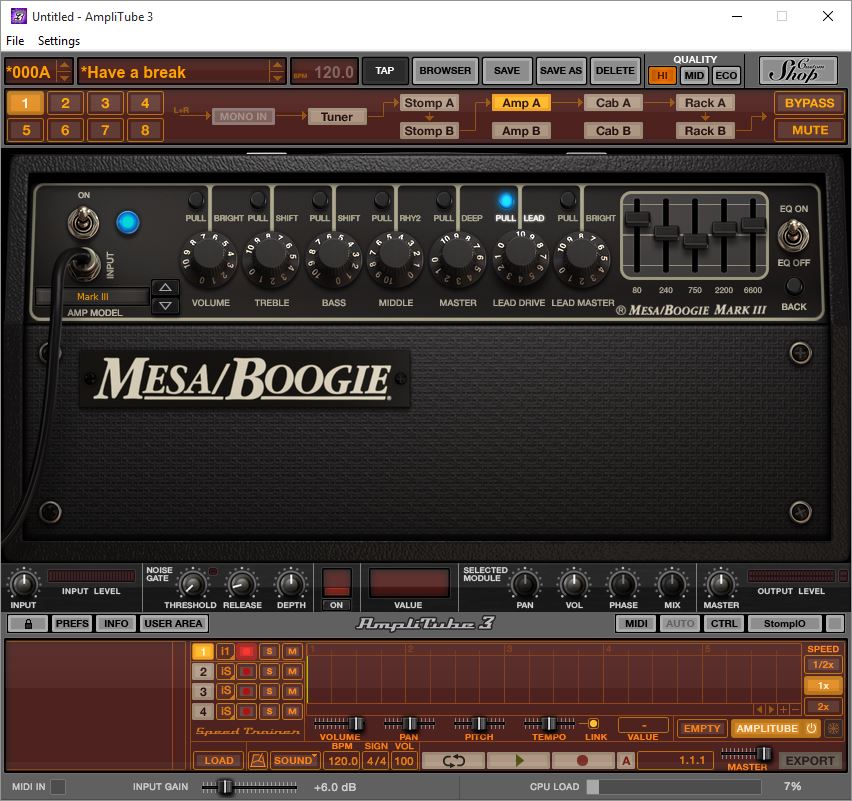Click the auto-punch A button
The height and width of the screenshot is (801, 852).
[x=626, y=760]
